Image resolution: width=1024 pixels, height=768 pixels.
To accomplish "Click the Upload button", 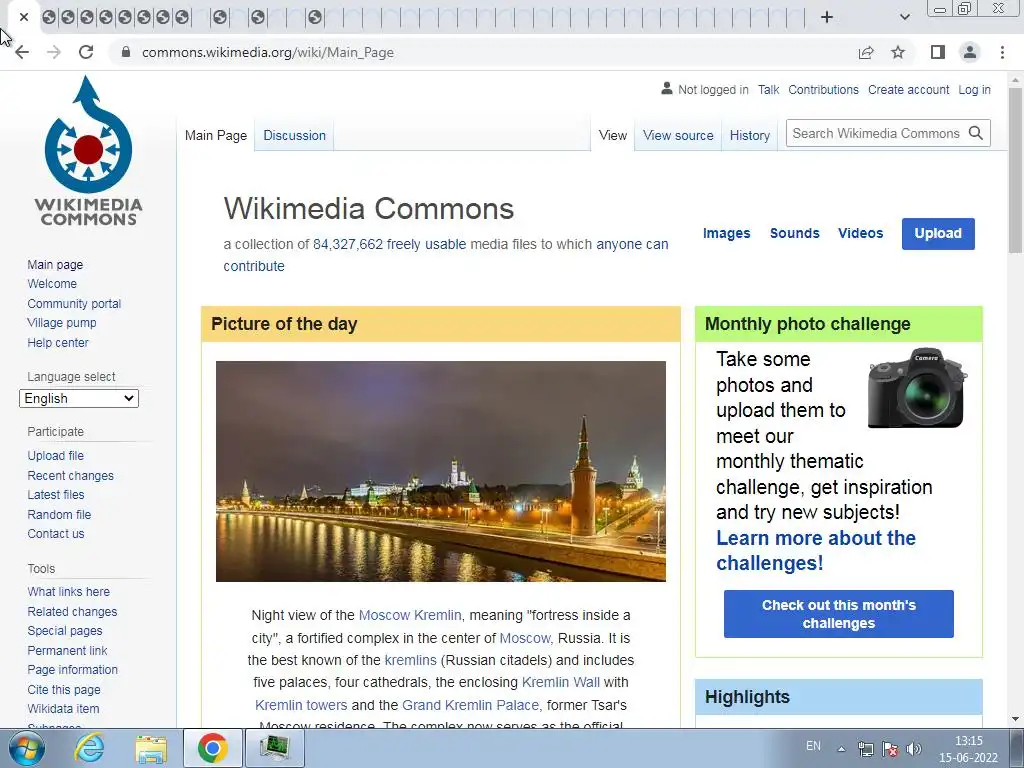I will (x=938, y=234).
